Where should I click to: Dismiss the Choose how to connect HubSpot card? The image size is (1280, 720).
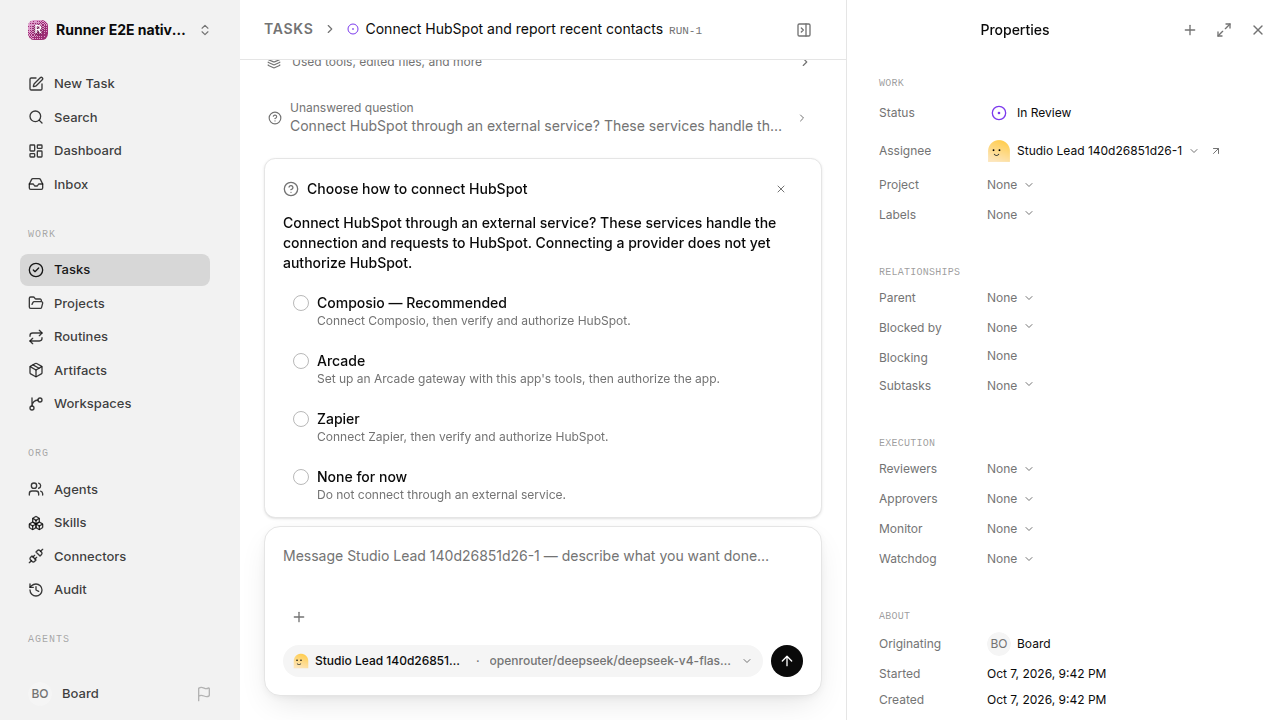[781, 189]
